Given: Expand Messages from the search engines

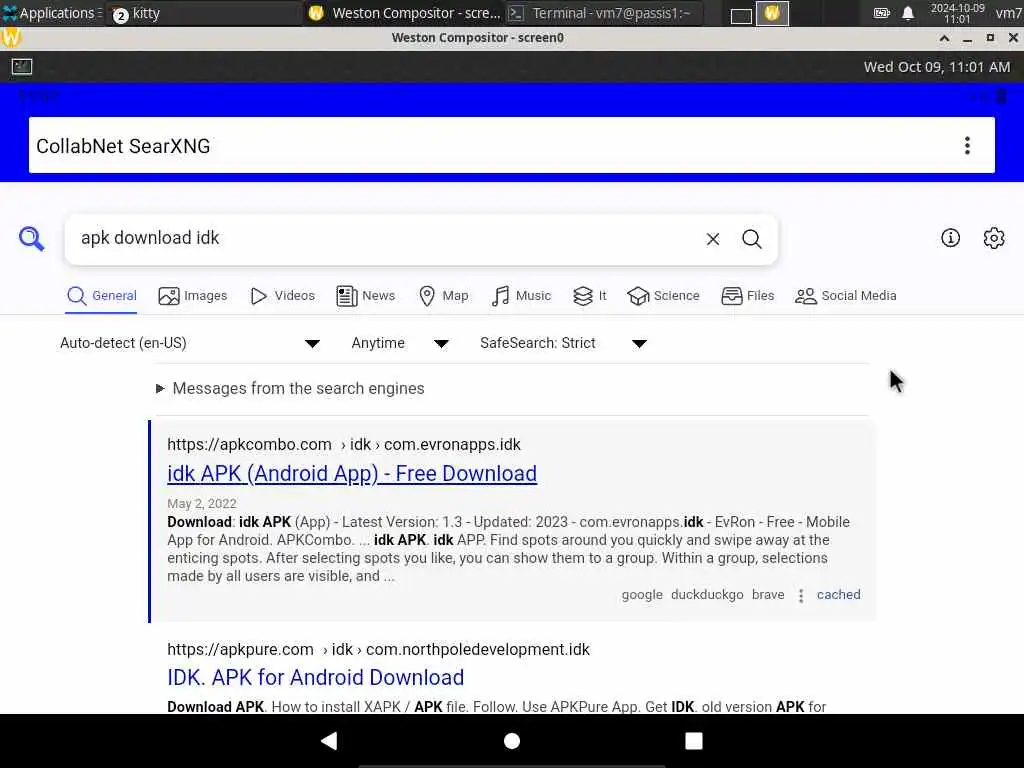Looking at the screenshot, I should point(291,389).
